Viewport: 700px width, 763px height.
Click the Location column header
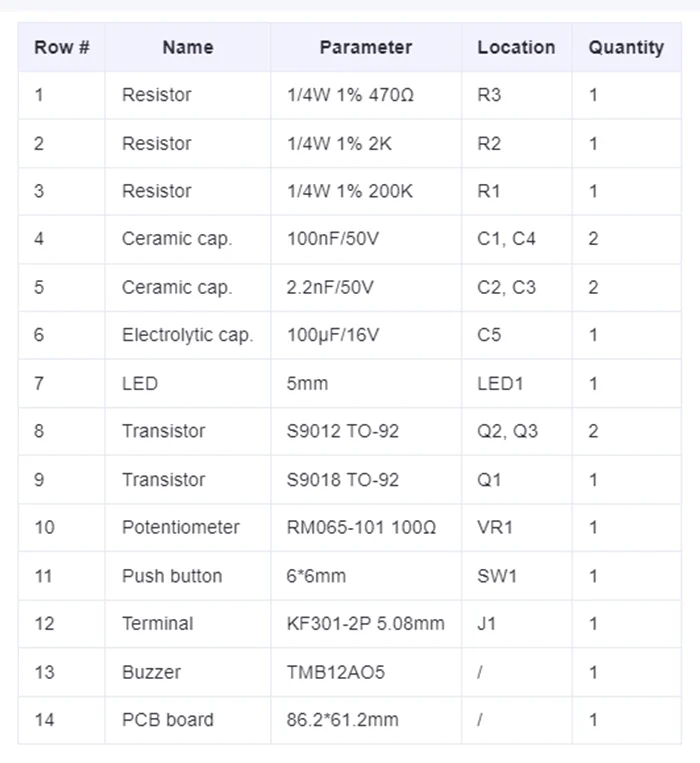[516, 47]
